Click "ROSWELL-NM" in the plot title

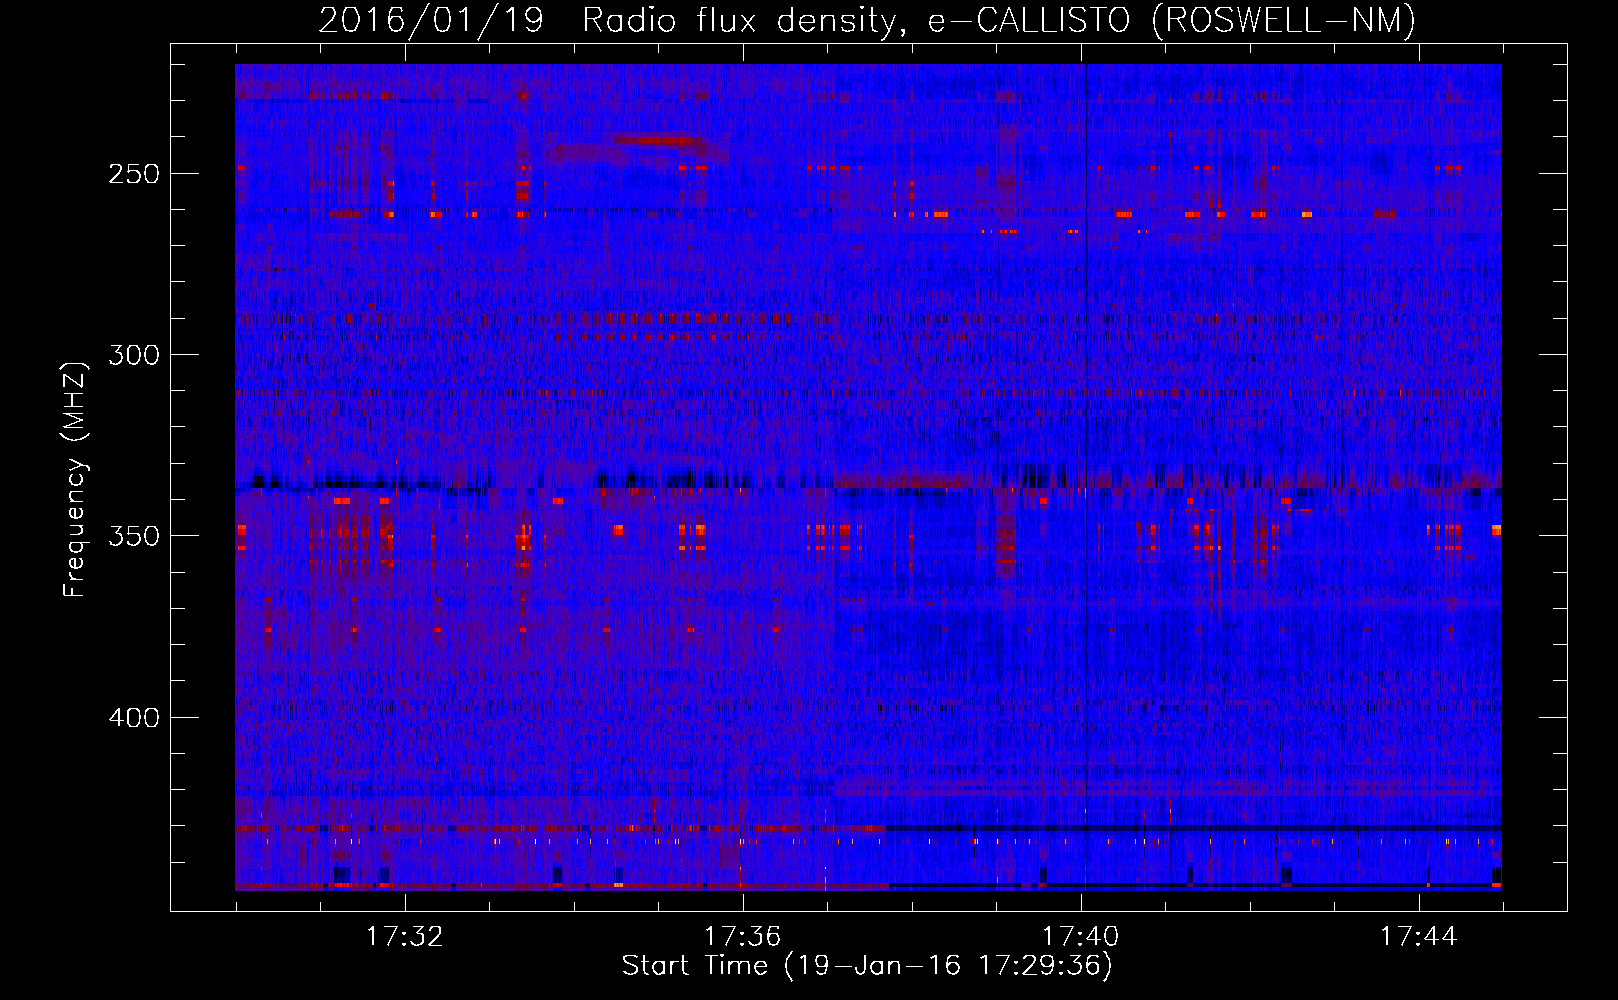[x=1284, y=20]
